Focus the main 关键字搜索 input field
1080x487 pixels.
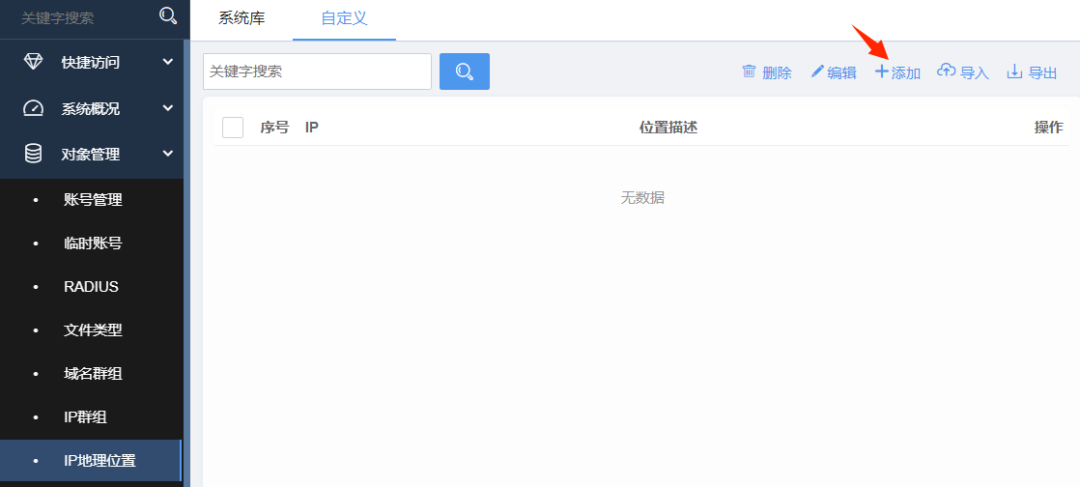point(318,72)
